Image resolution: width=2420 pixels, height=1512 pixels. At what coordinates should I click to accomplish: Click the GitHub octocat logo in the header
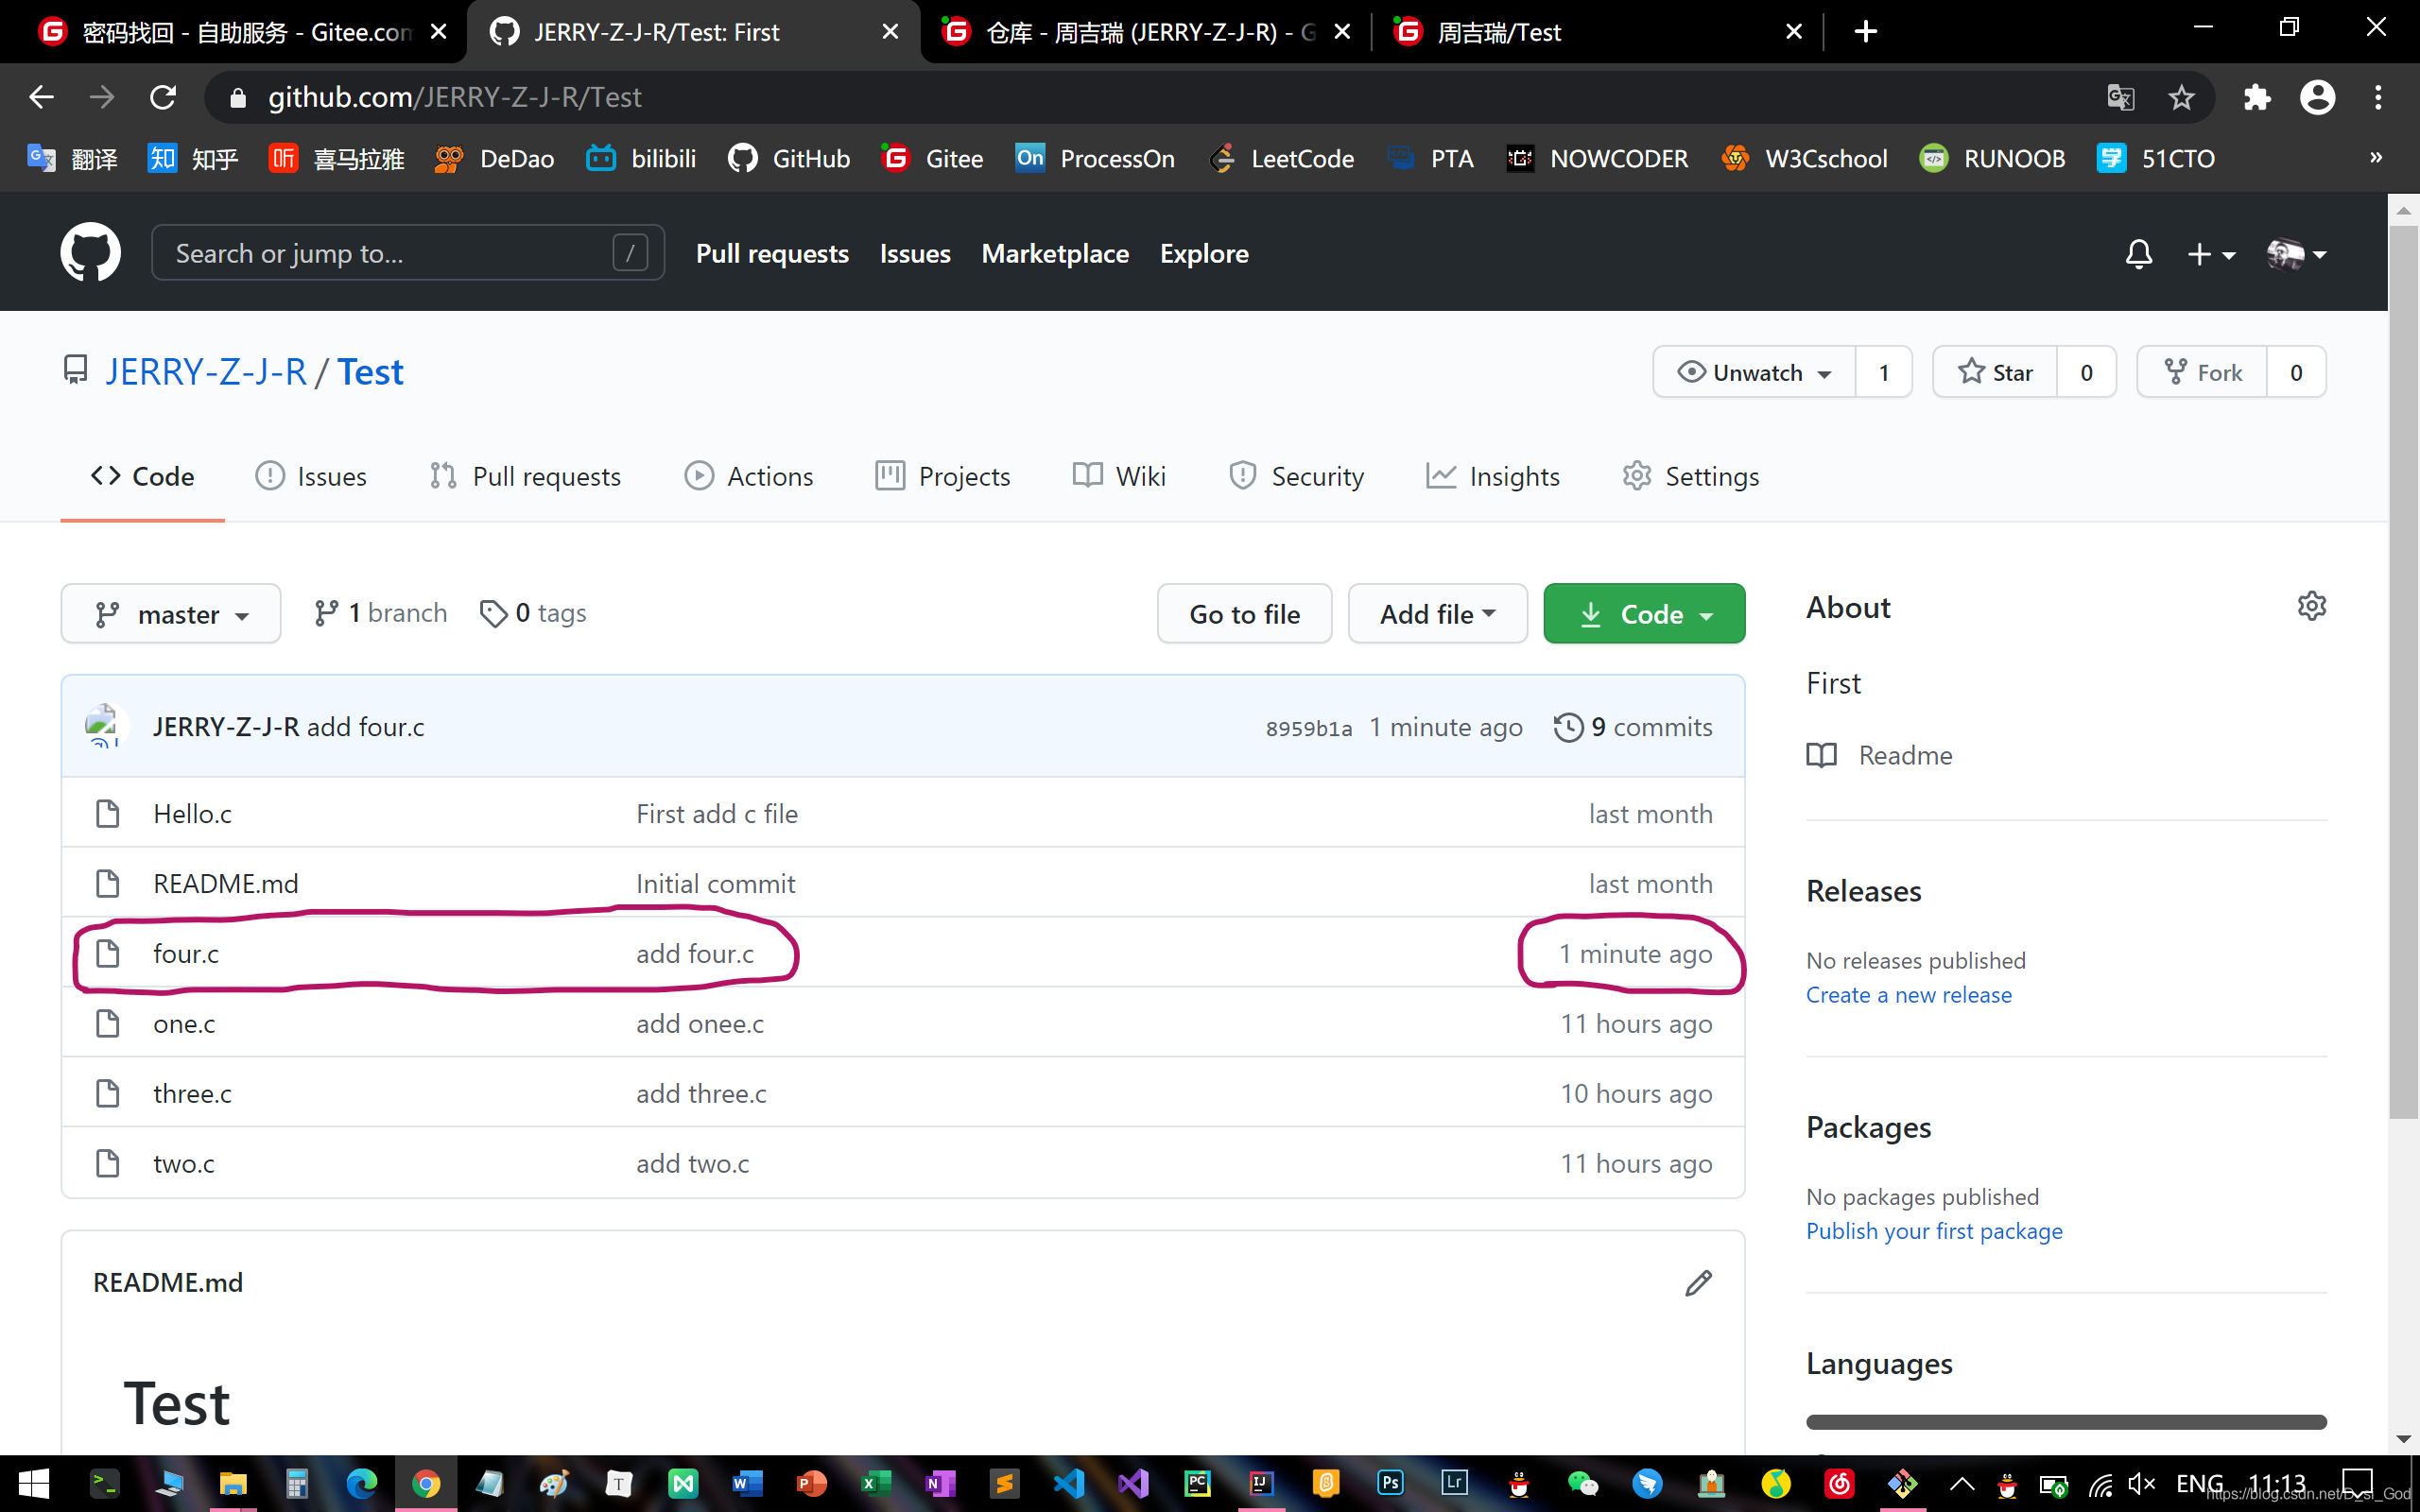(x=90, y=253)
